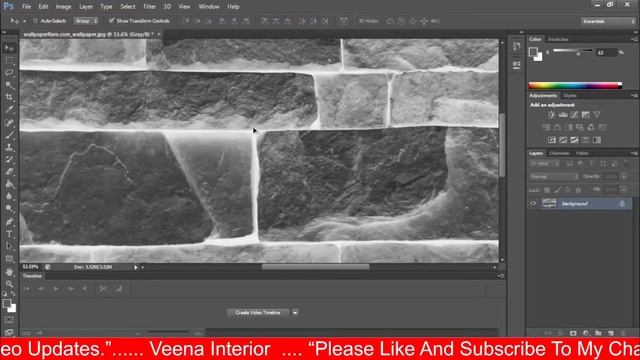Open the layer filter Kind dropdown

coord(544,164)
